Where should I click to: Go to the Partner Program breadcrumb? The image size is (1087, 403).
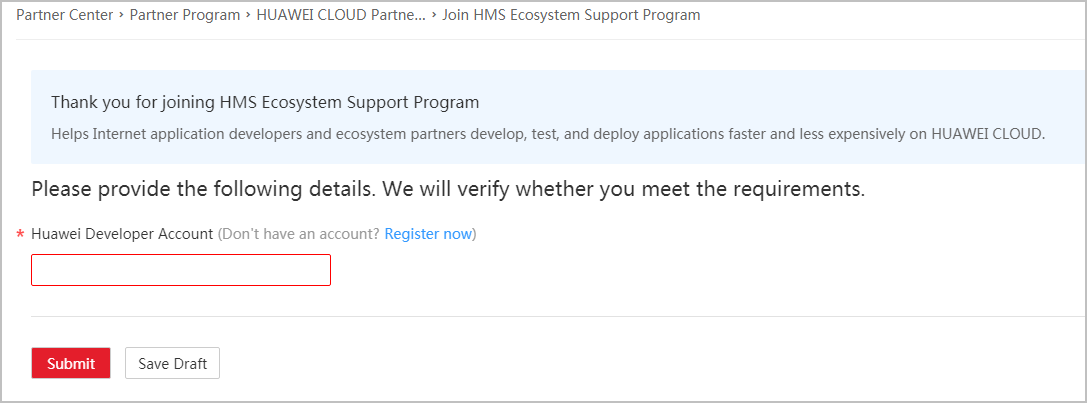click(185, 15)
